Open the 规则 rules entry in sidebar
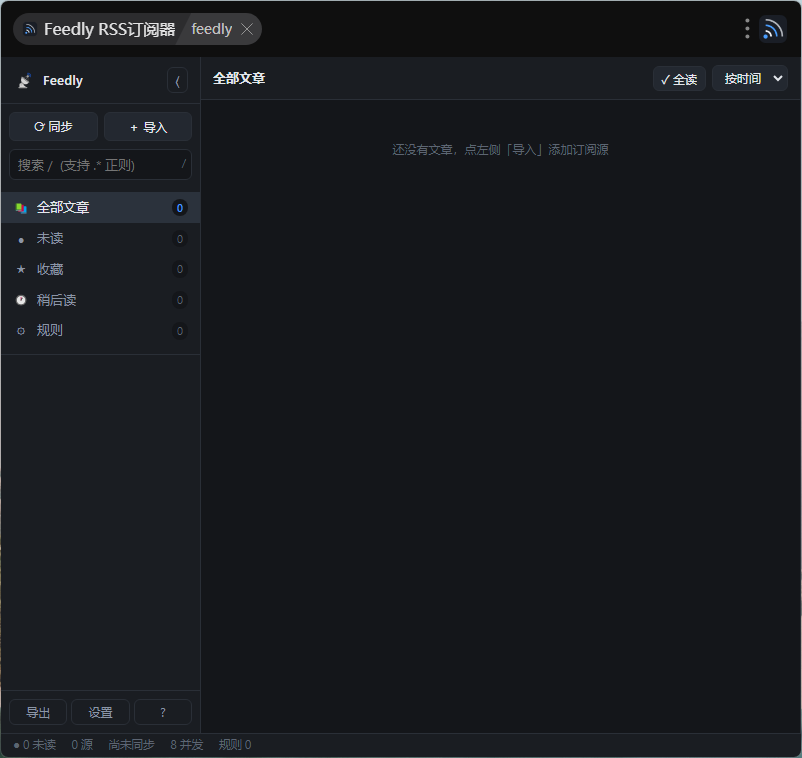 (x=100, y=330)
